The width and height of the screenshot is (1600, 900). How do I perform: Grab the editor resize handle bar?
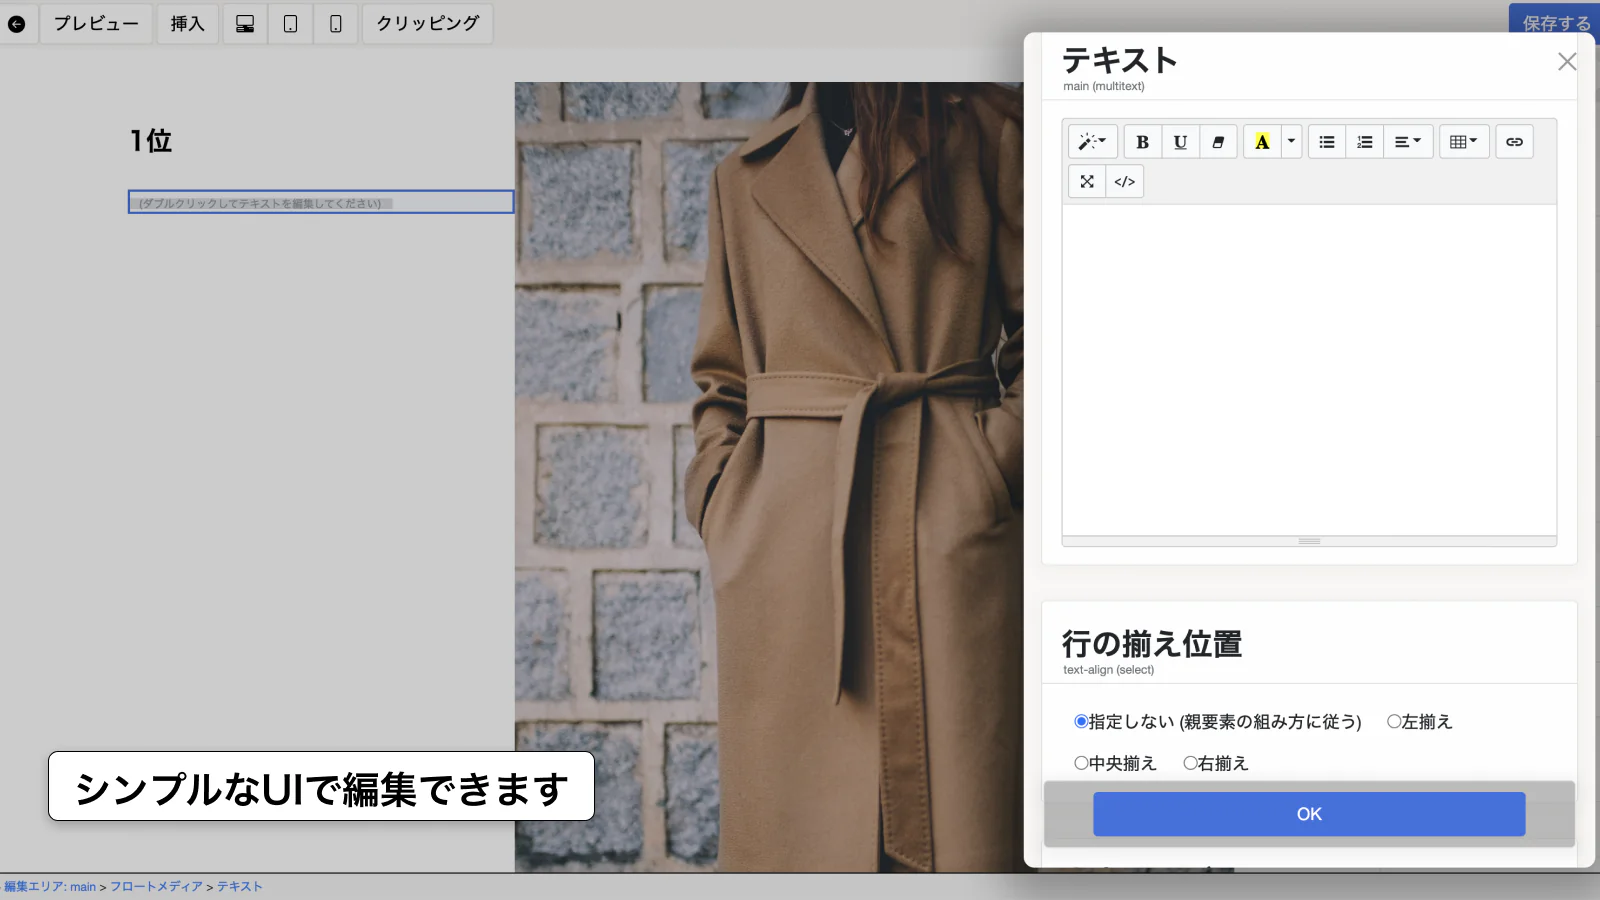(x=1309, y=541)
